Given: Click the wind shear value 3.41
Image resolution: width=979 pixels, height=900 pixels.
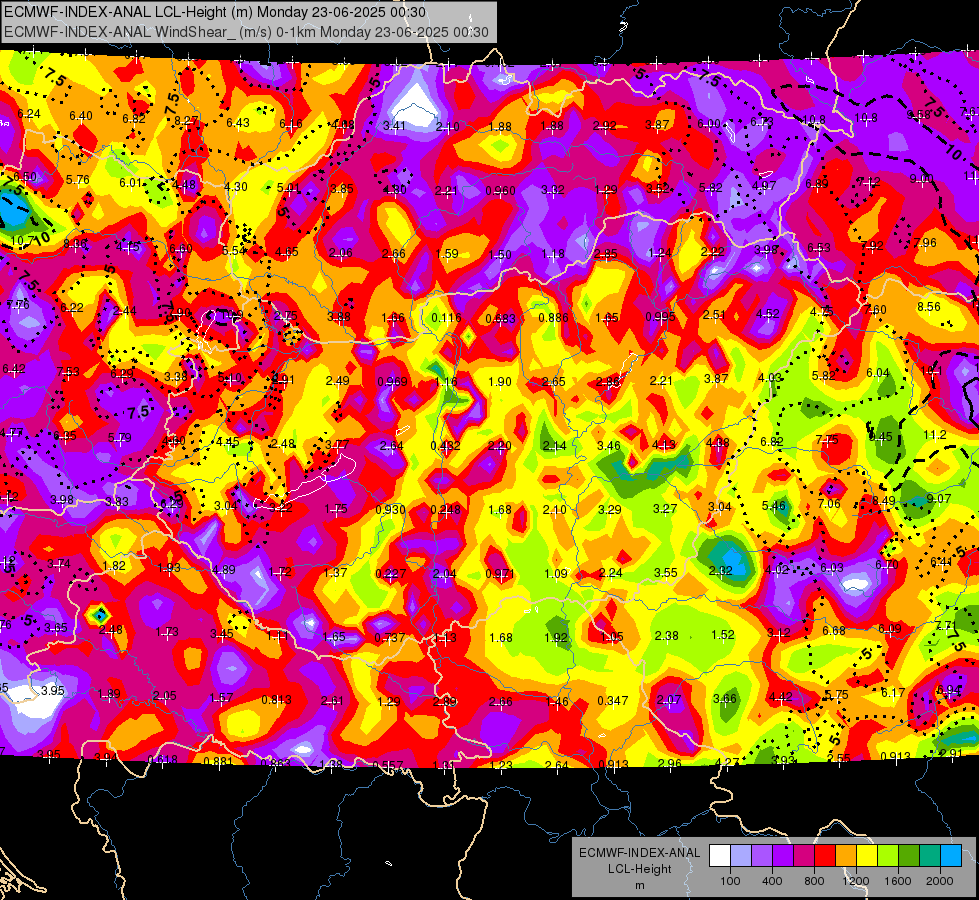Looking at the screenshot, I should 395,126.
